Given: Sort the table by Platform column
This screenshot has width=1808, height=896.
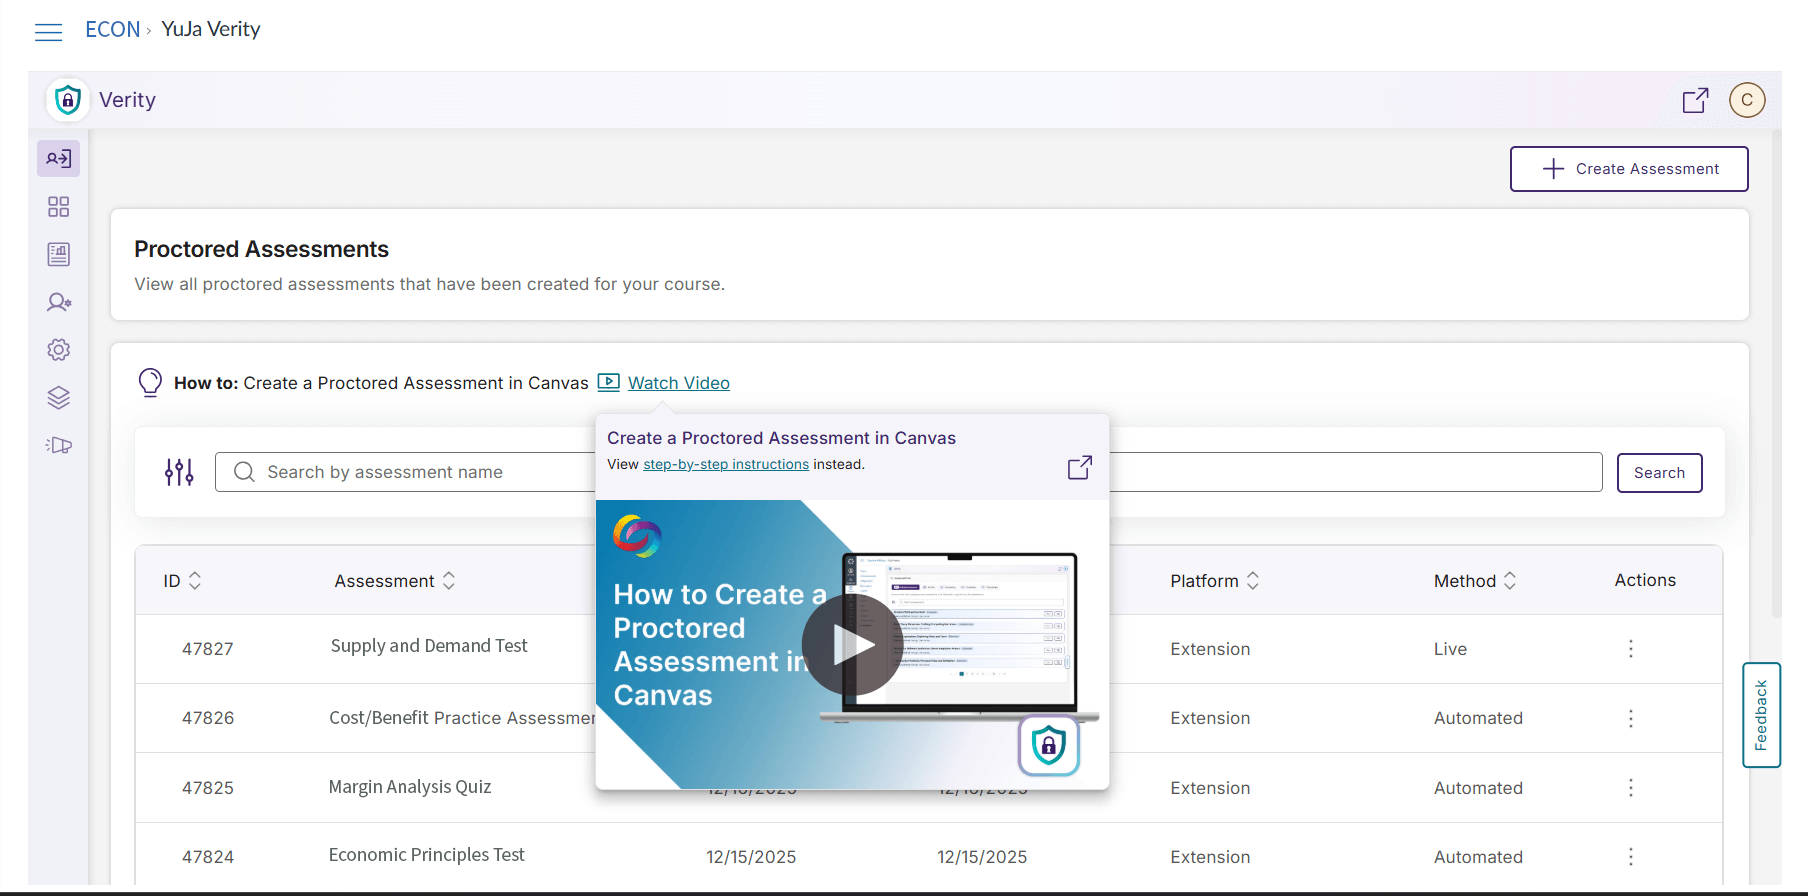Looking at the screenshot, I should (x=1253, y=581).
